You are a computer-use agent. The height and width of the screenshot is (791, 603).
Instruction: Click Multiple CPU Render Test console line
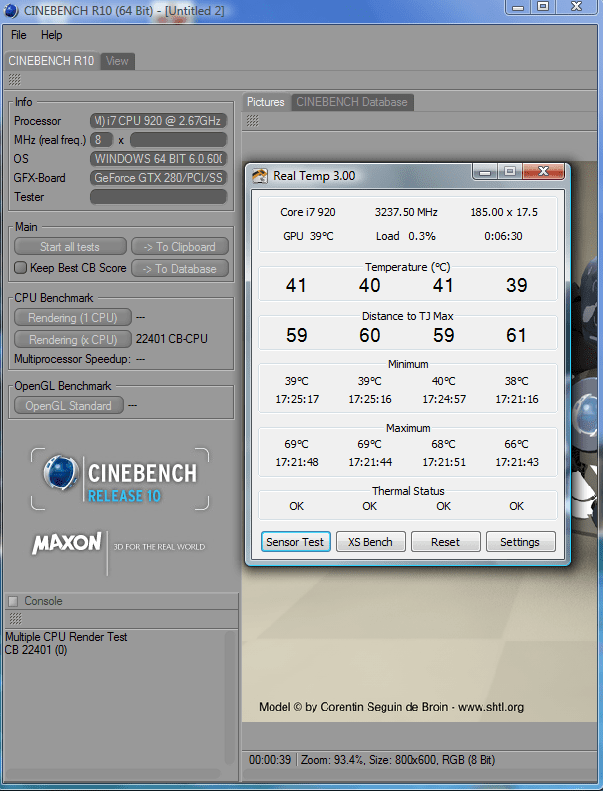(x=66, y=637)
